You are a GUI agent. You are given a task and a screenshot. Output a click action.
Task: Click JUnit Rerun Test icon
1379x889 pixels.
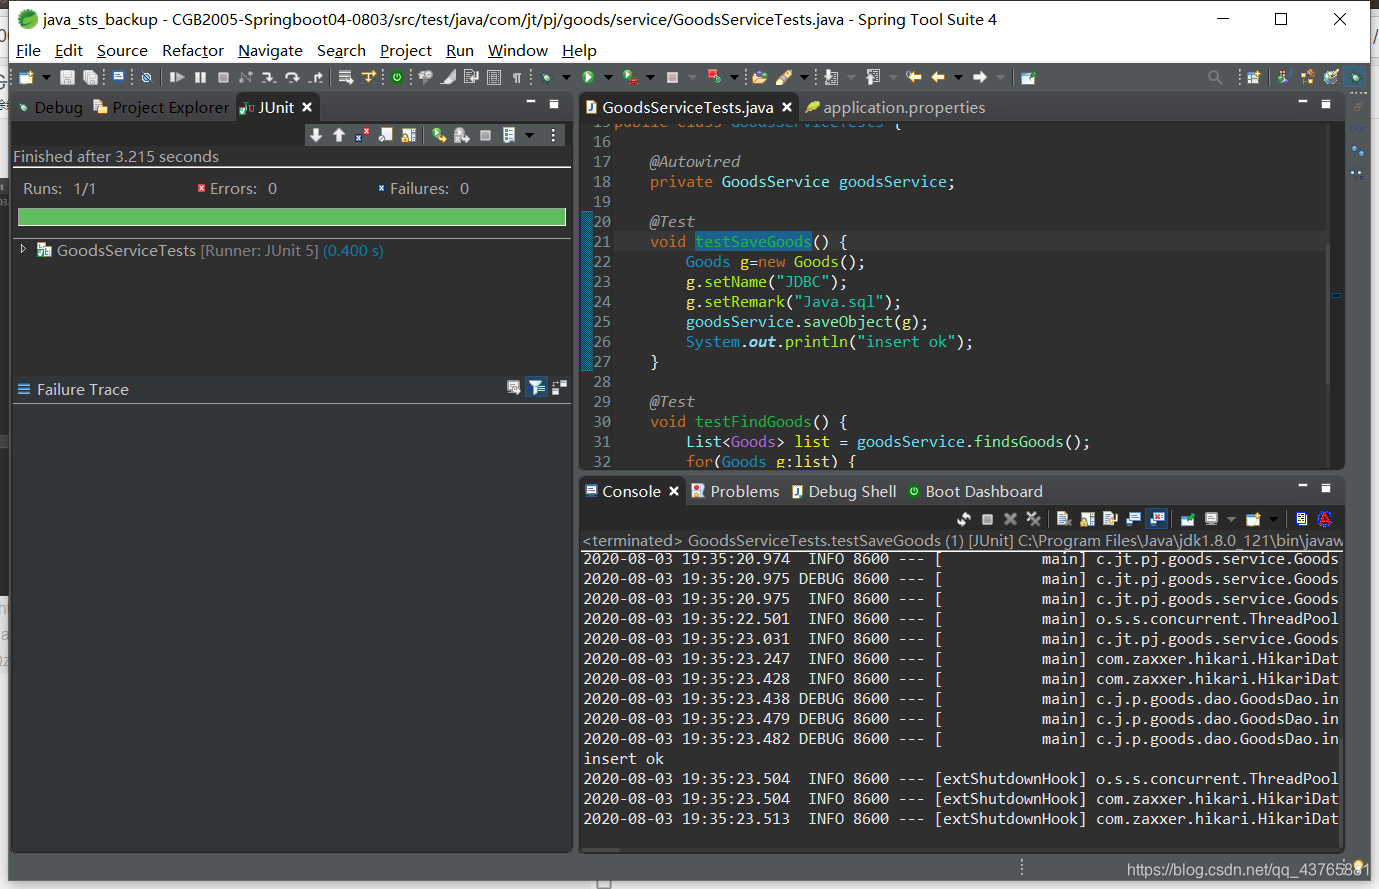coord(439,135)
